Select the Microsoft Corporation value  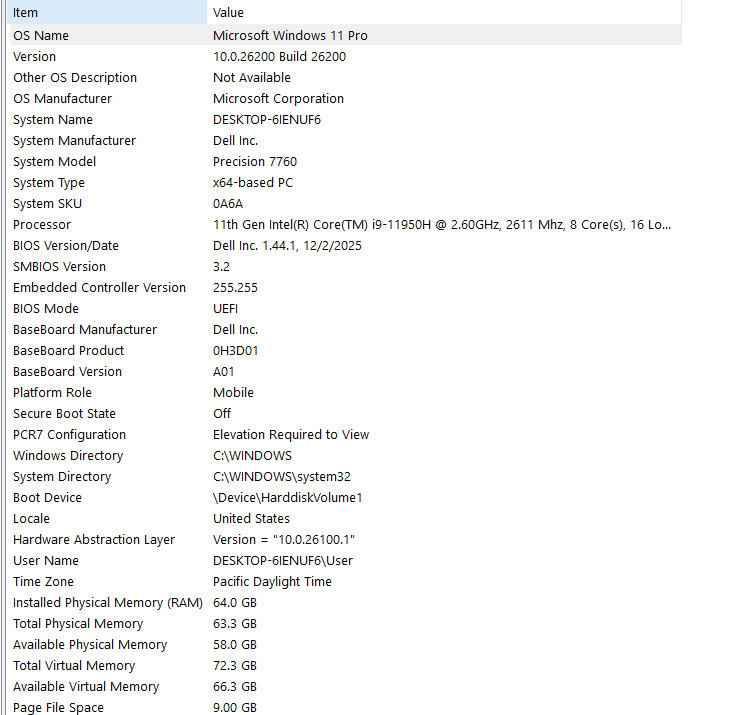pos(278,99)
